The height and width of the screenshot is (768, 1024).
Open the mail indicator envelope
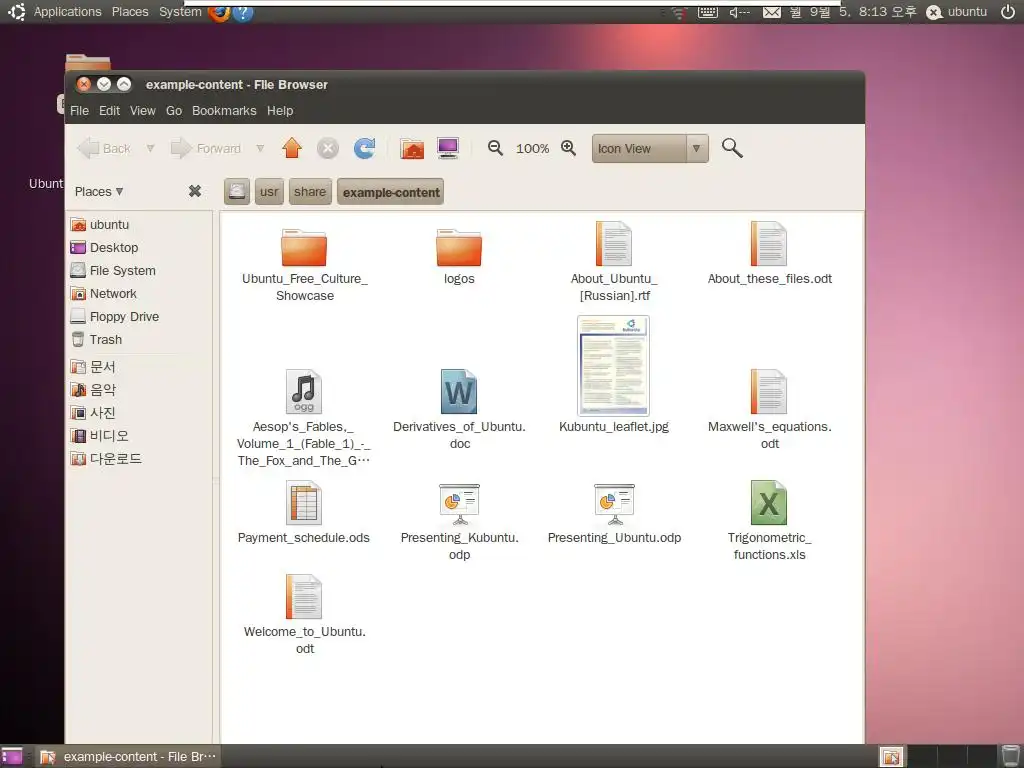(x=772, y=12)
